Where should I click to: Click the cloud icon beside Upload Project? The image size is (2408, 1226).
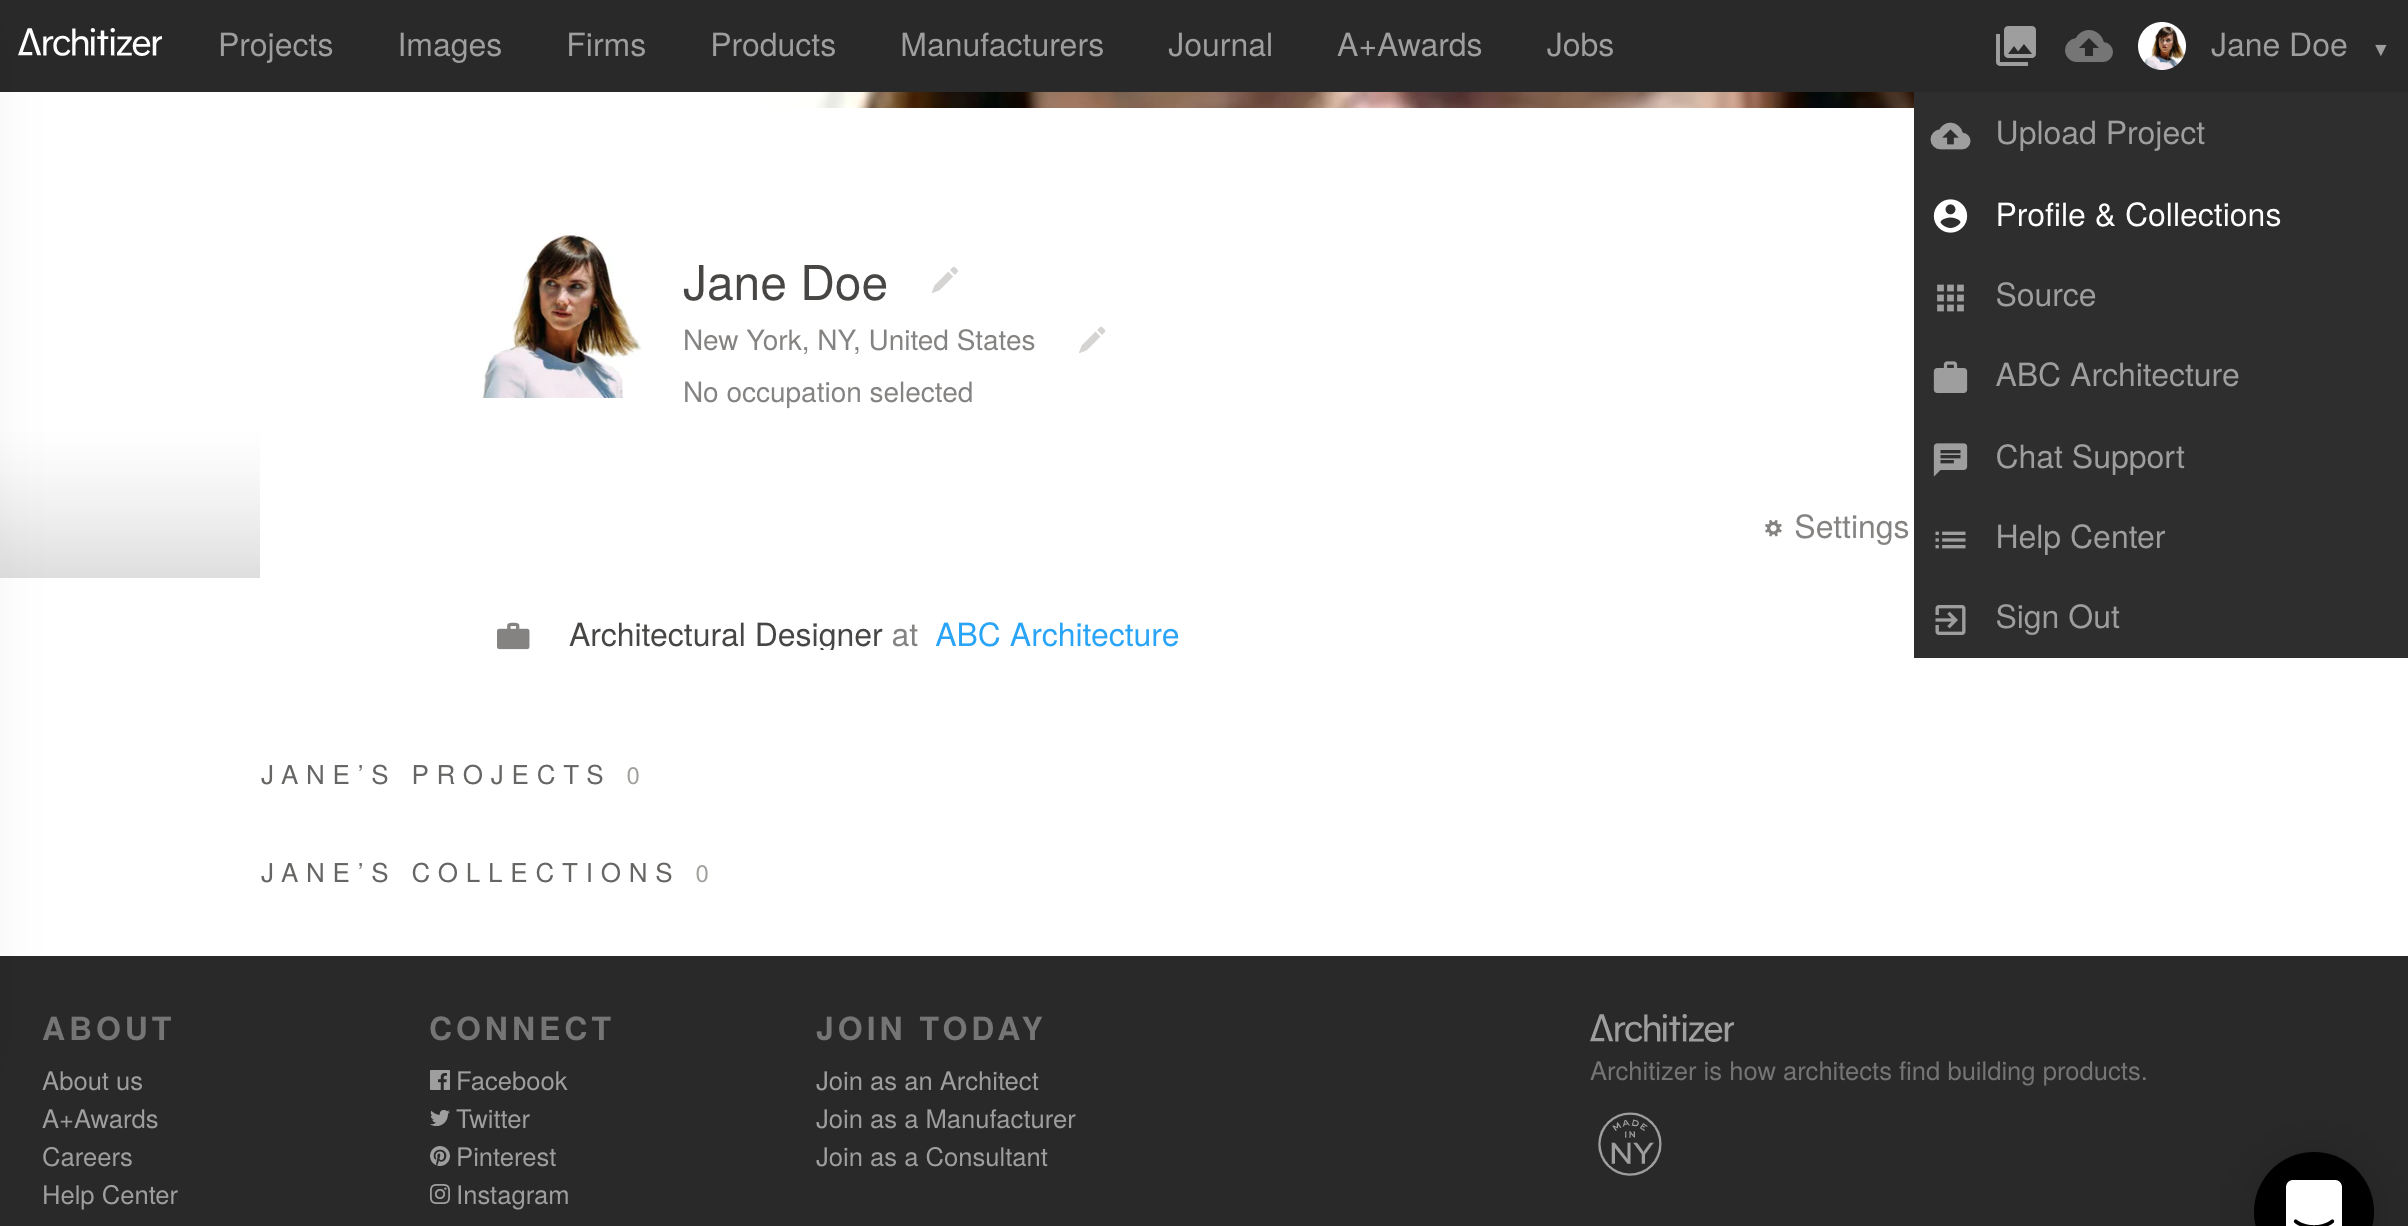(x=1950, y=135)
